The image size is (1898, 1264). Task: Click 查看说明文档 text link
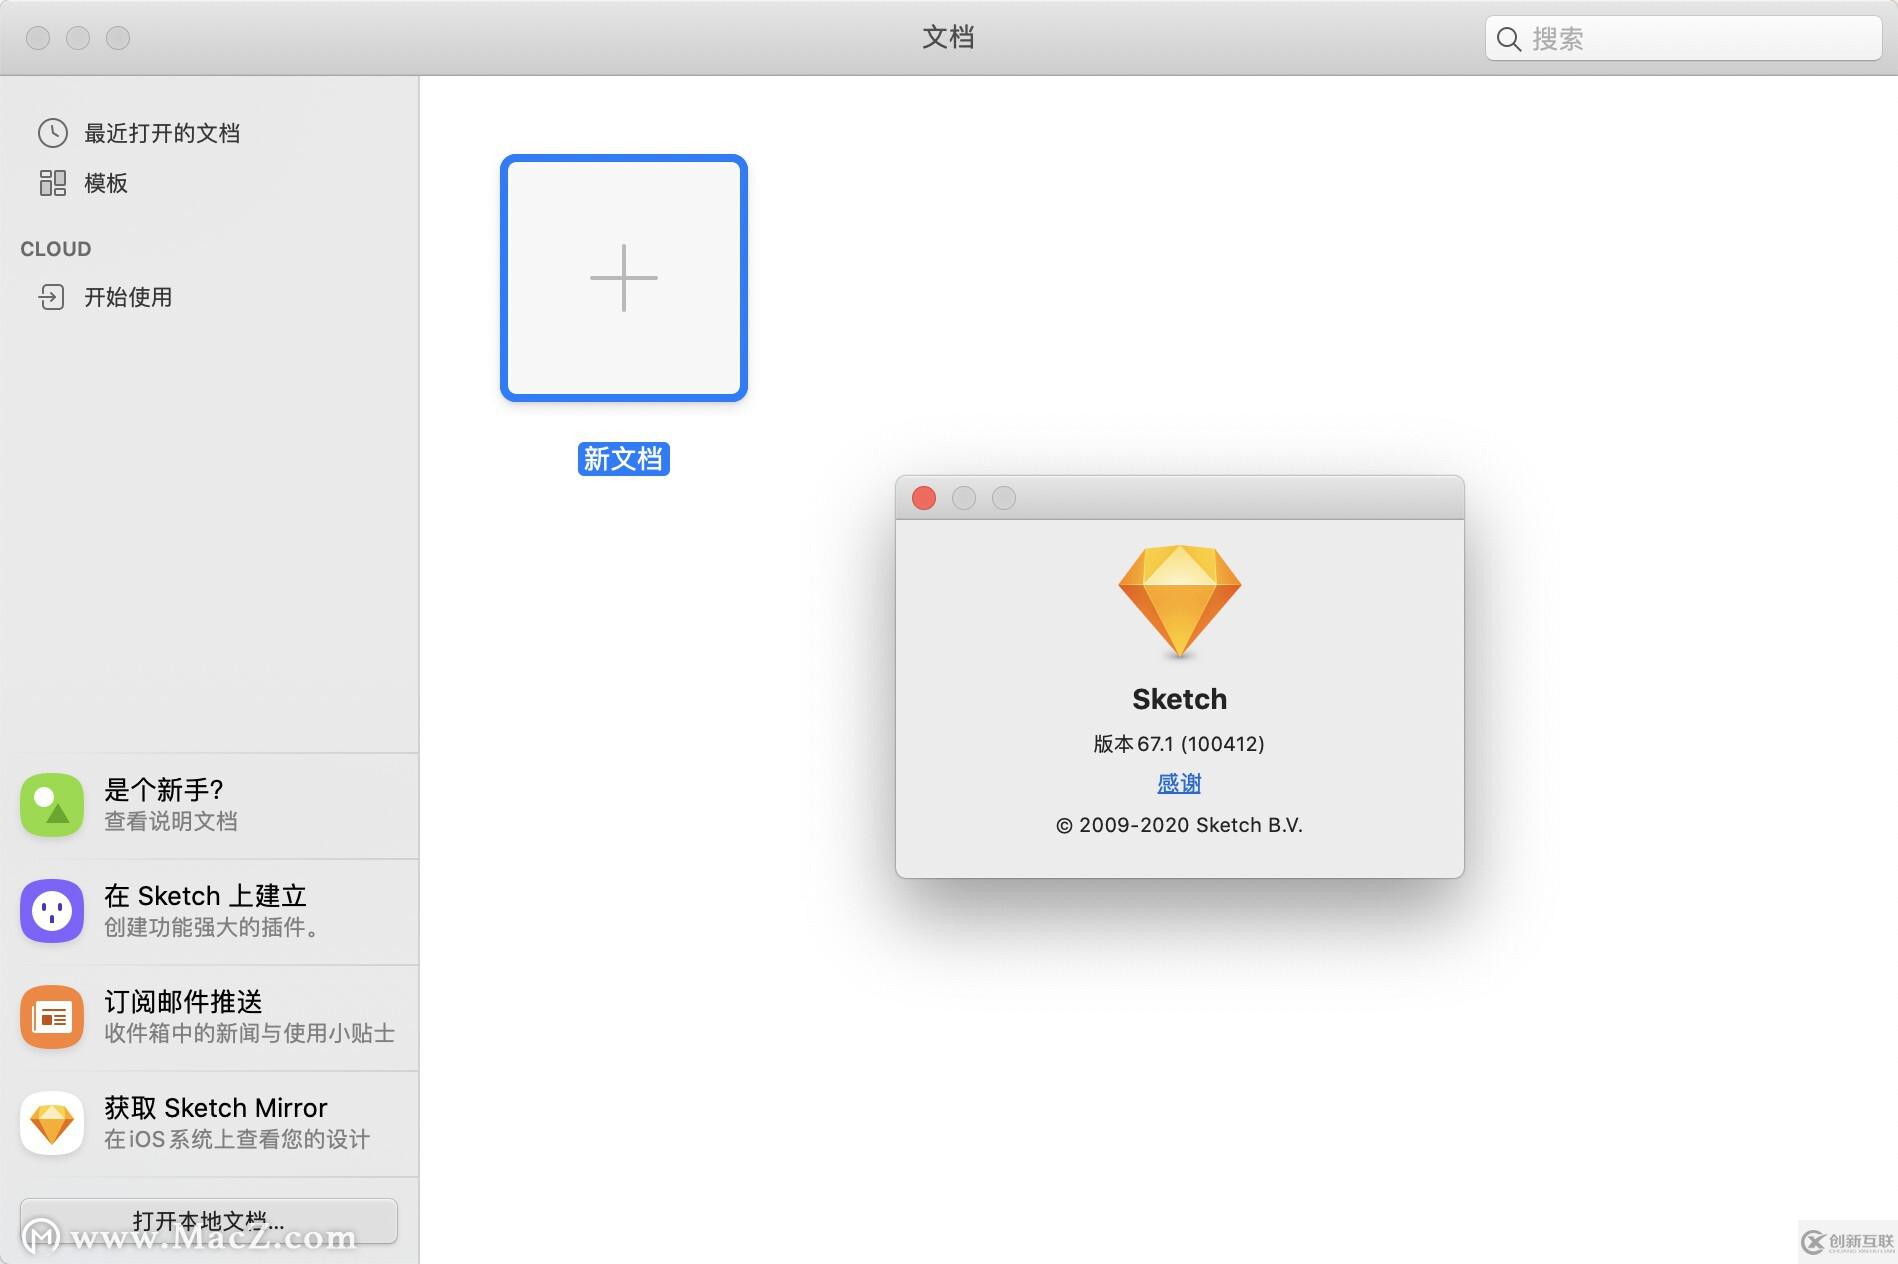point(170,821)
